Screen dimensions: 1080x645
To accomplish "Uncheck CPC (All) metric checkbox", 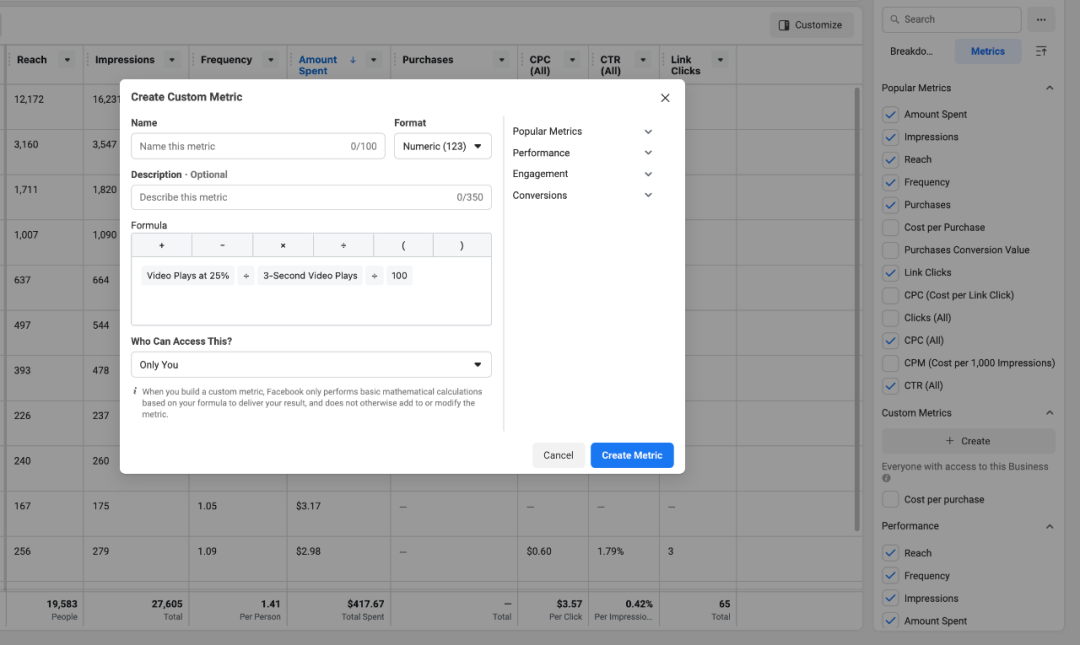I will pos(891,340).
